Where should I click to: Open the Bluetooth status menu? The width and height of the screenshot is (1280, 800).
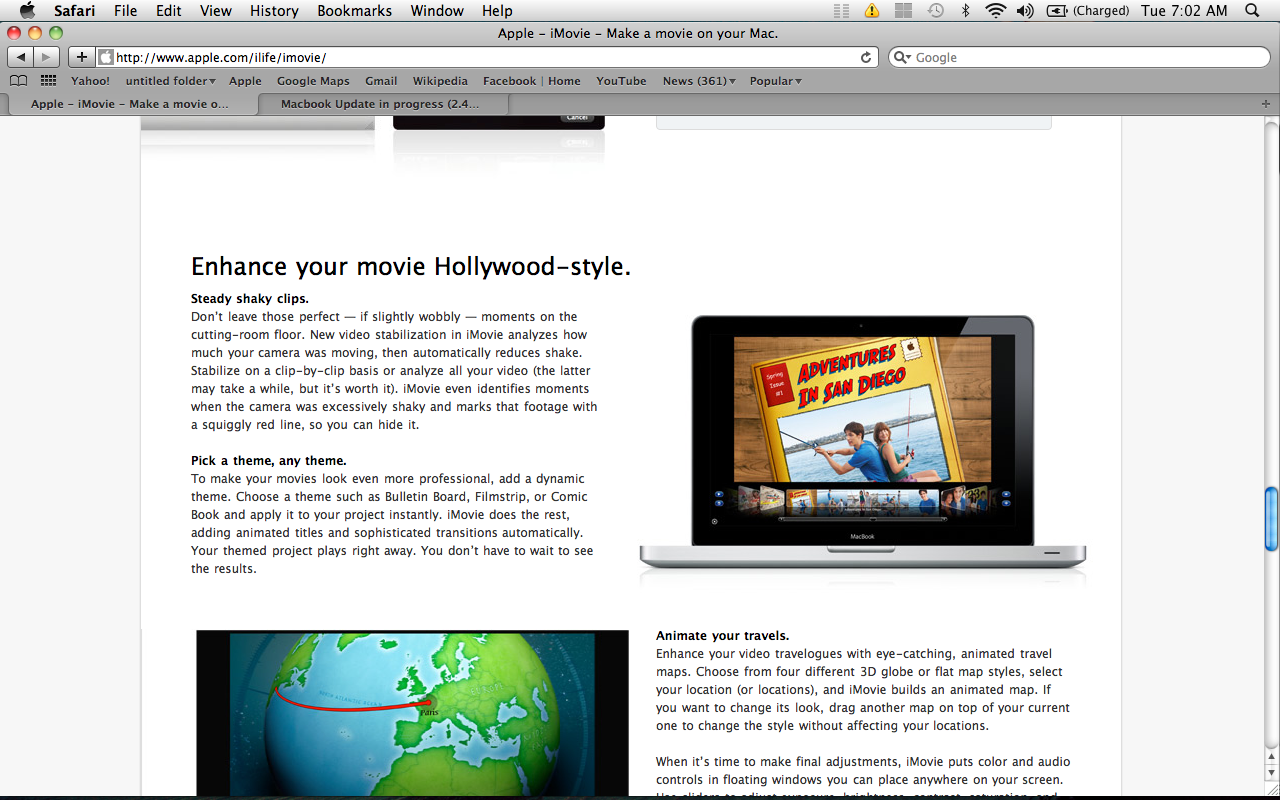(965, 11)
